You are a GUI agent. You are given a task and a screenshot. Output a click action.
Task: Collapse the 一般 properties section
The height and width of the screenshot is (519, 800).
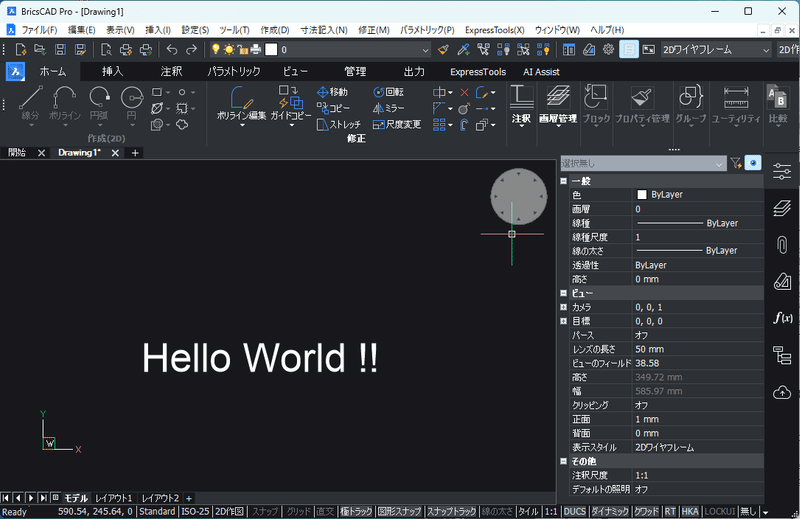(x=563, y=181)
